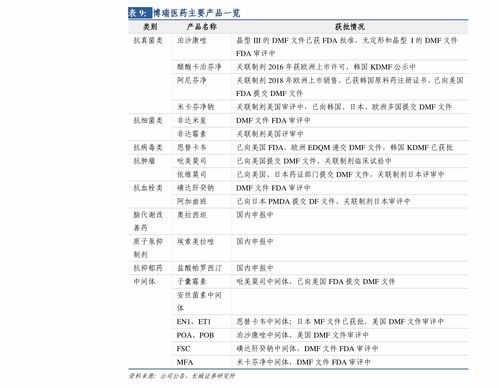Click '国内申报中' in the 盐酸帕罗西汀 row
This screenshot has width=499, height=388.
[255, 268]
